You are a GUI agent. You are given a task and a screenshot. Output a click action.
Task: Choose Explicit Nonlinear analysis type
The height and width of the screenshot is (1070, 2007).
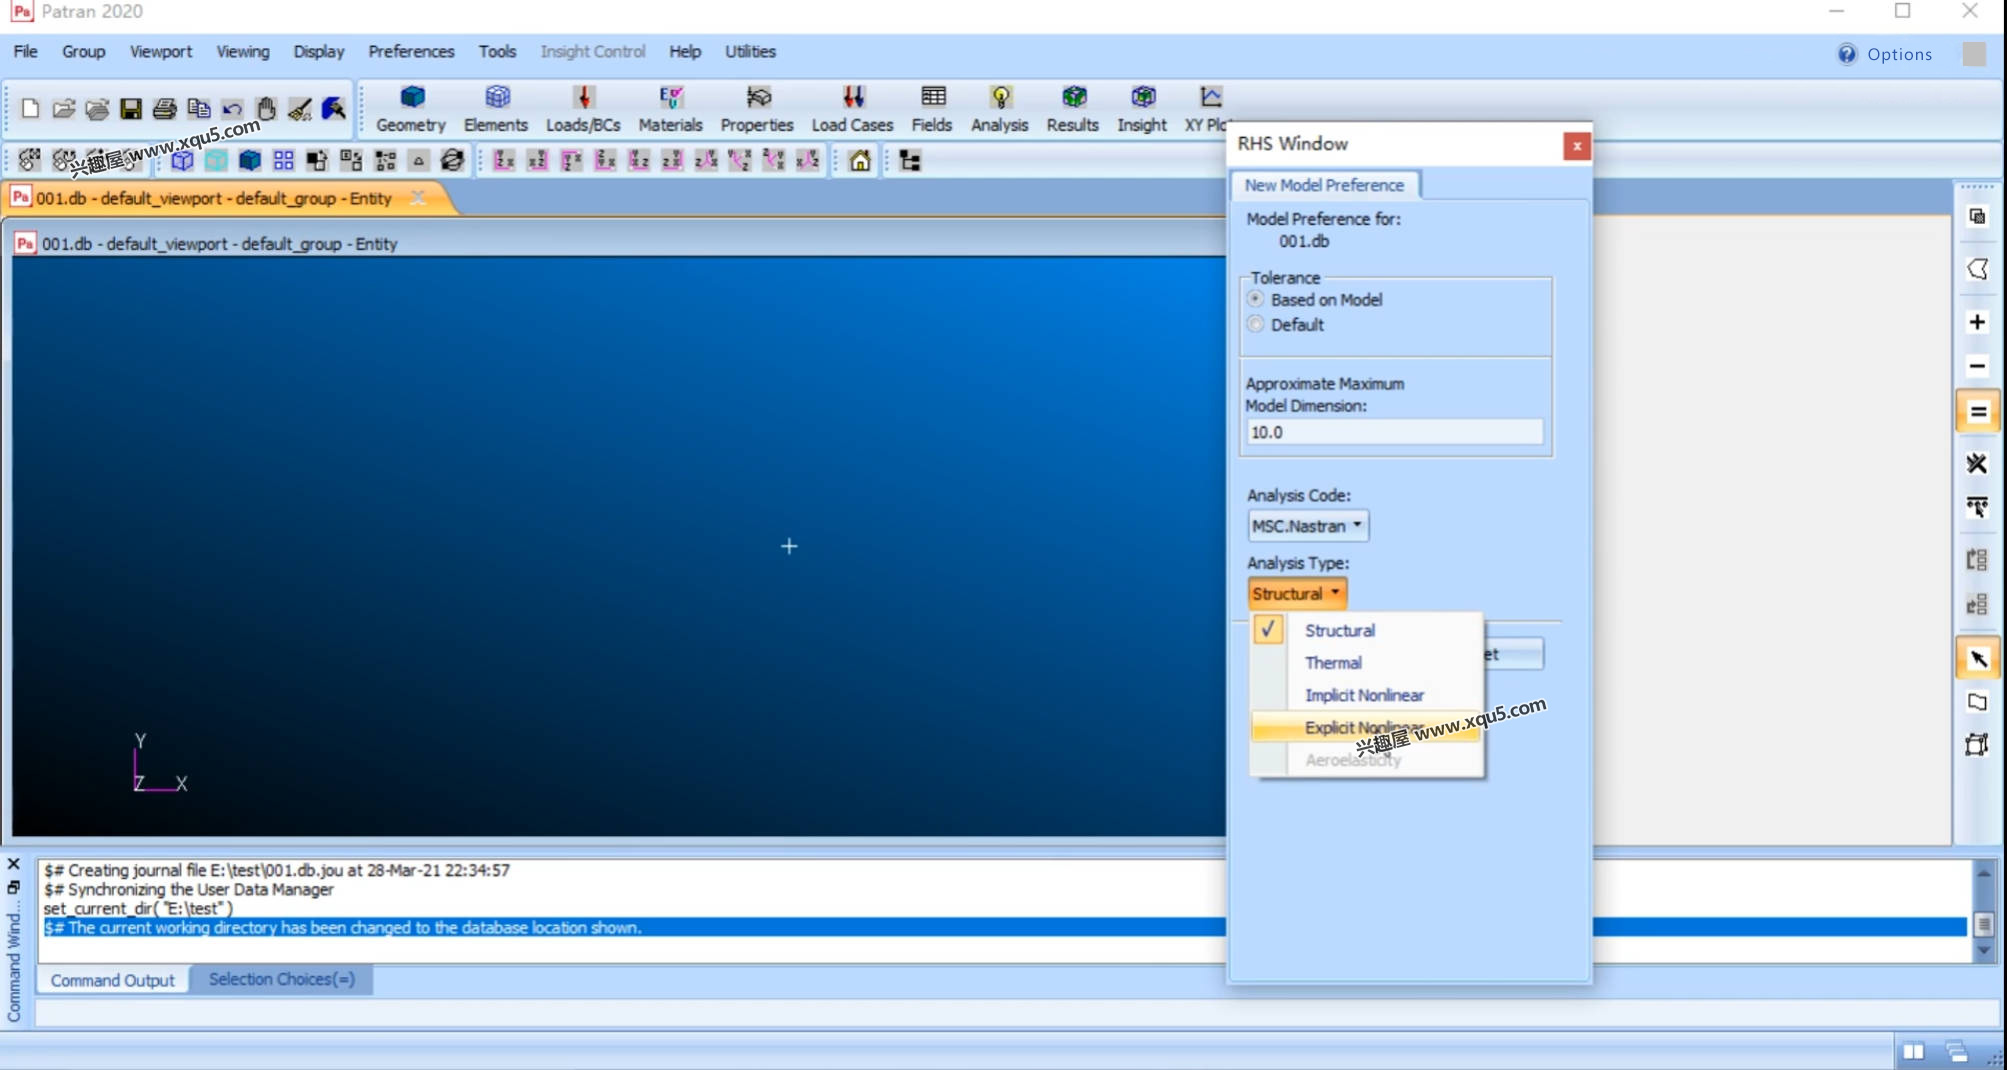tap(1366, 727)
